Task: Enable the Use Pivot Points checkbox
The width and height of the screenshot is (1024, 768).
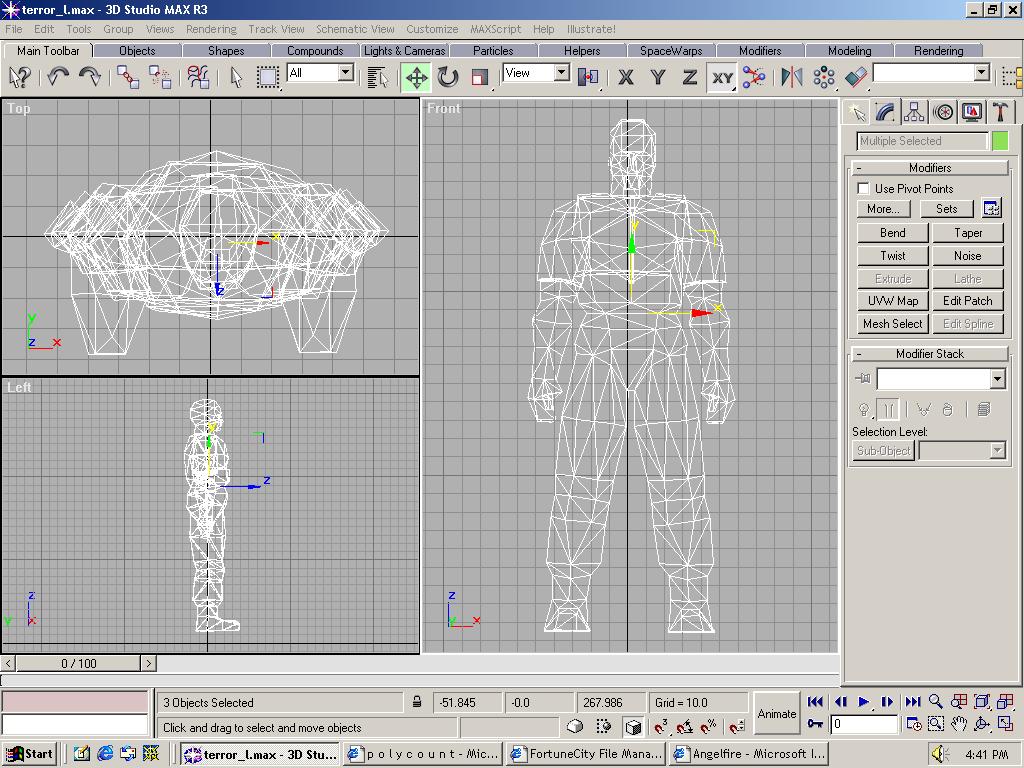Action: click(x=863, y=189)
